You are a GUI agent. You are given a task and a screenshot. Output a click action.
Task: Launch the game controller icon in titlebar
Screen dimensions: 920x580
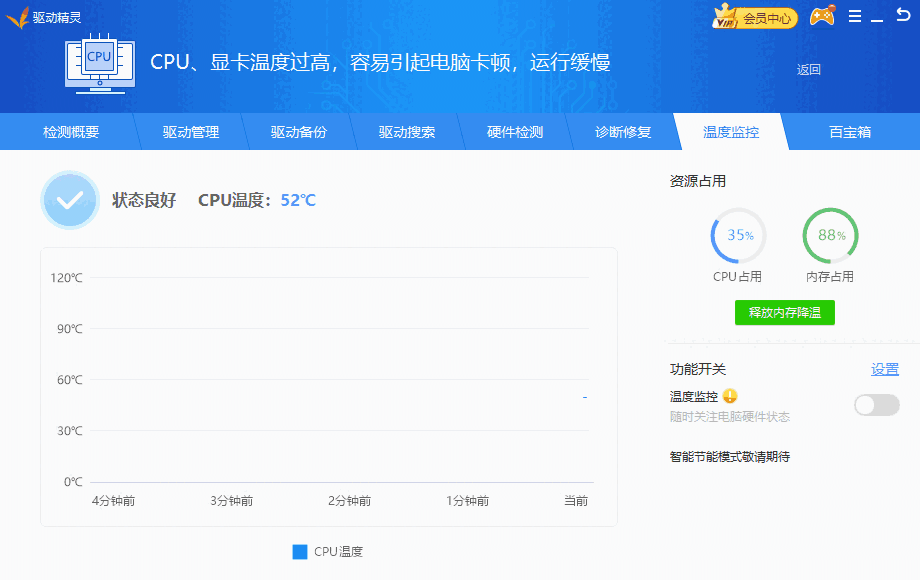click(x=821, y=17)
